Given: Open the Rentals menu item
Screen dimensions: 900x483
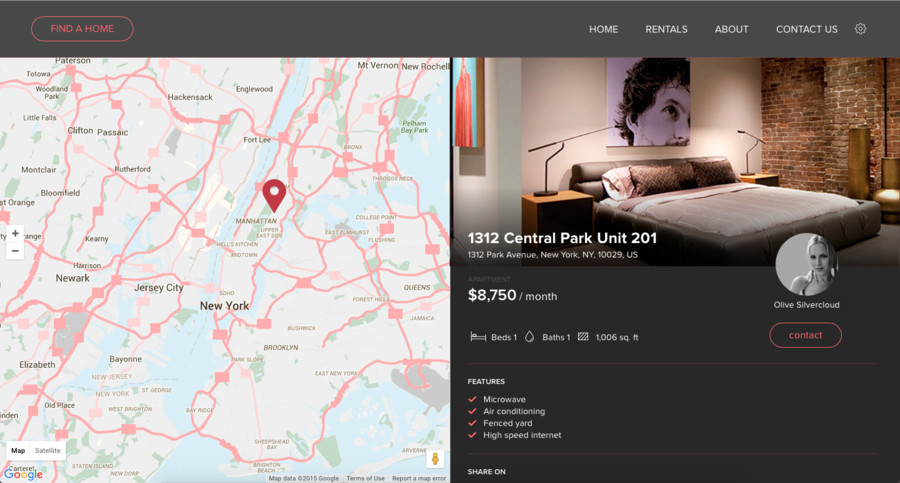Looking at the screenshot, I should pyautogui.click(x=666, y=29).
